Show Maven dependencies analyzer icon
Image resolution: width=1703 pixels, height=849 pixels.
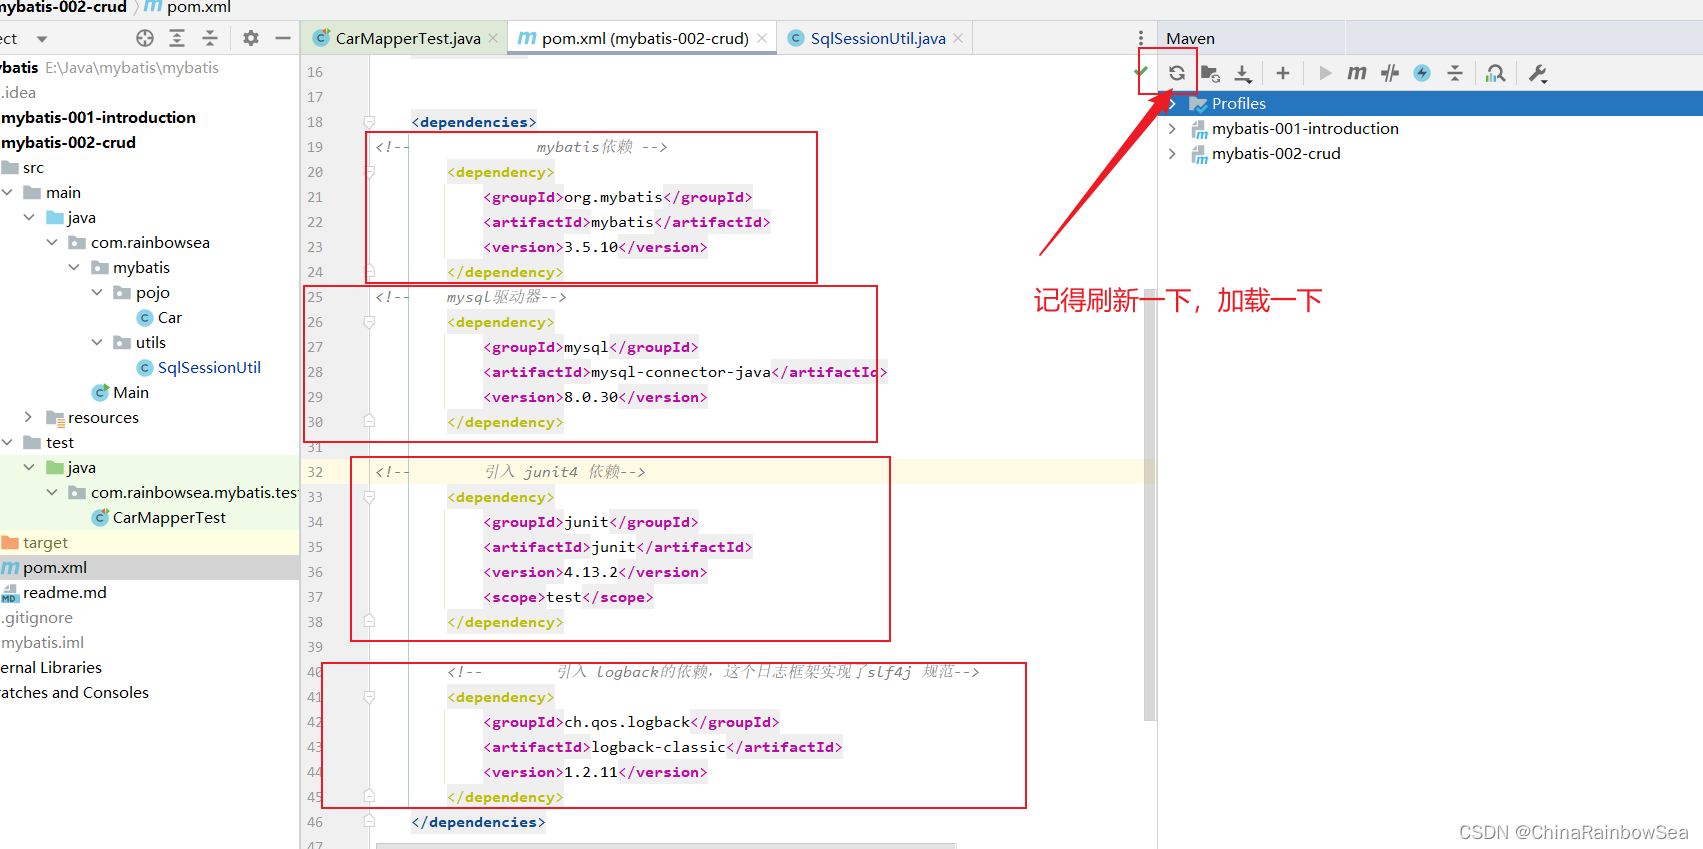[x=1495, y=73]
